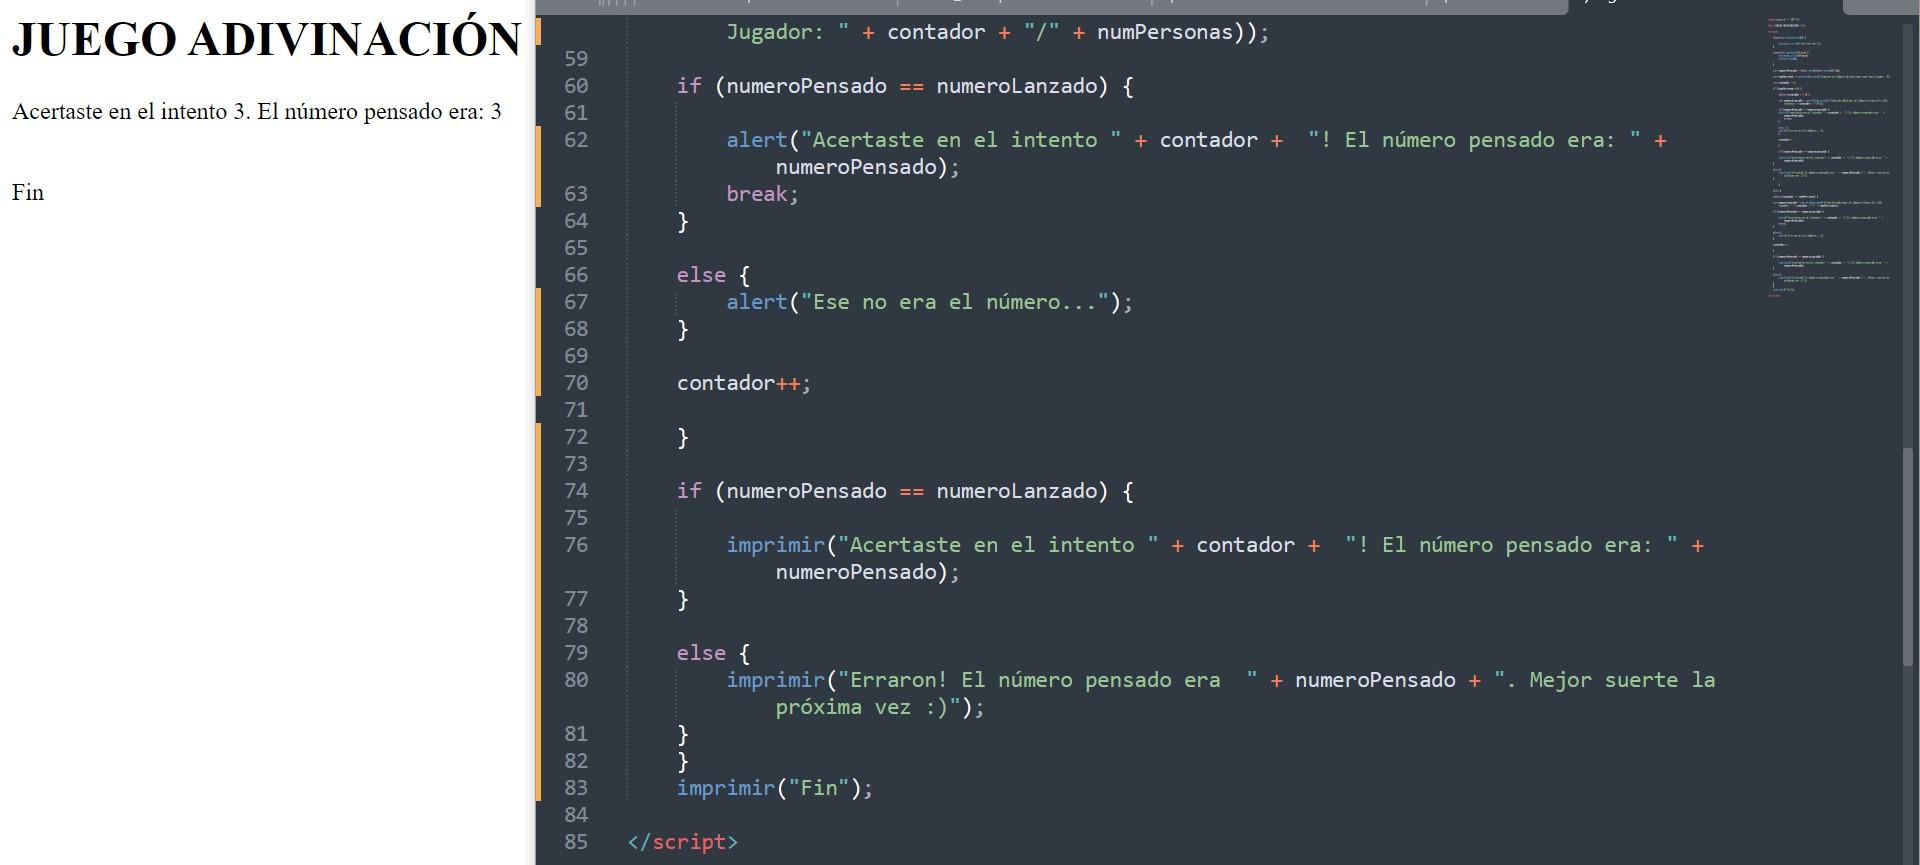Click "numeroPensado" on line 80

[1375, 680]
